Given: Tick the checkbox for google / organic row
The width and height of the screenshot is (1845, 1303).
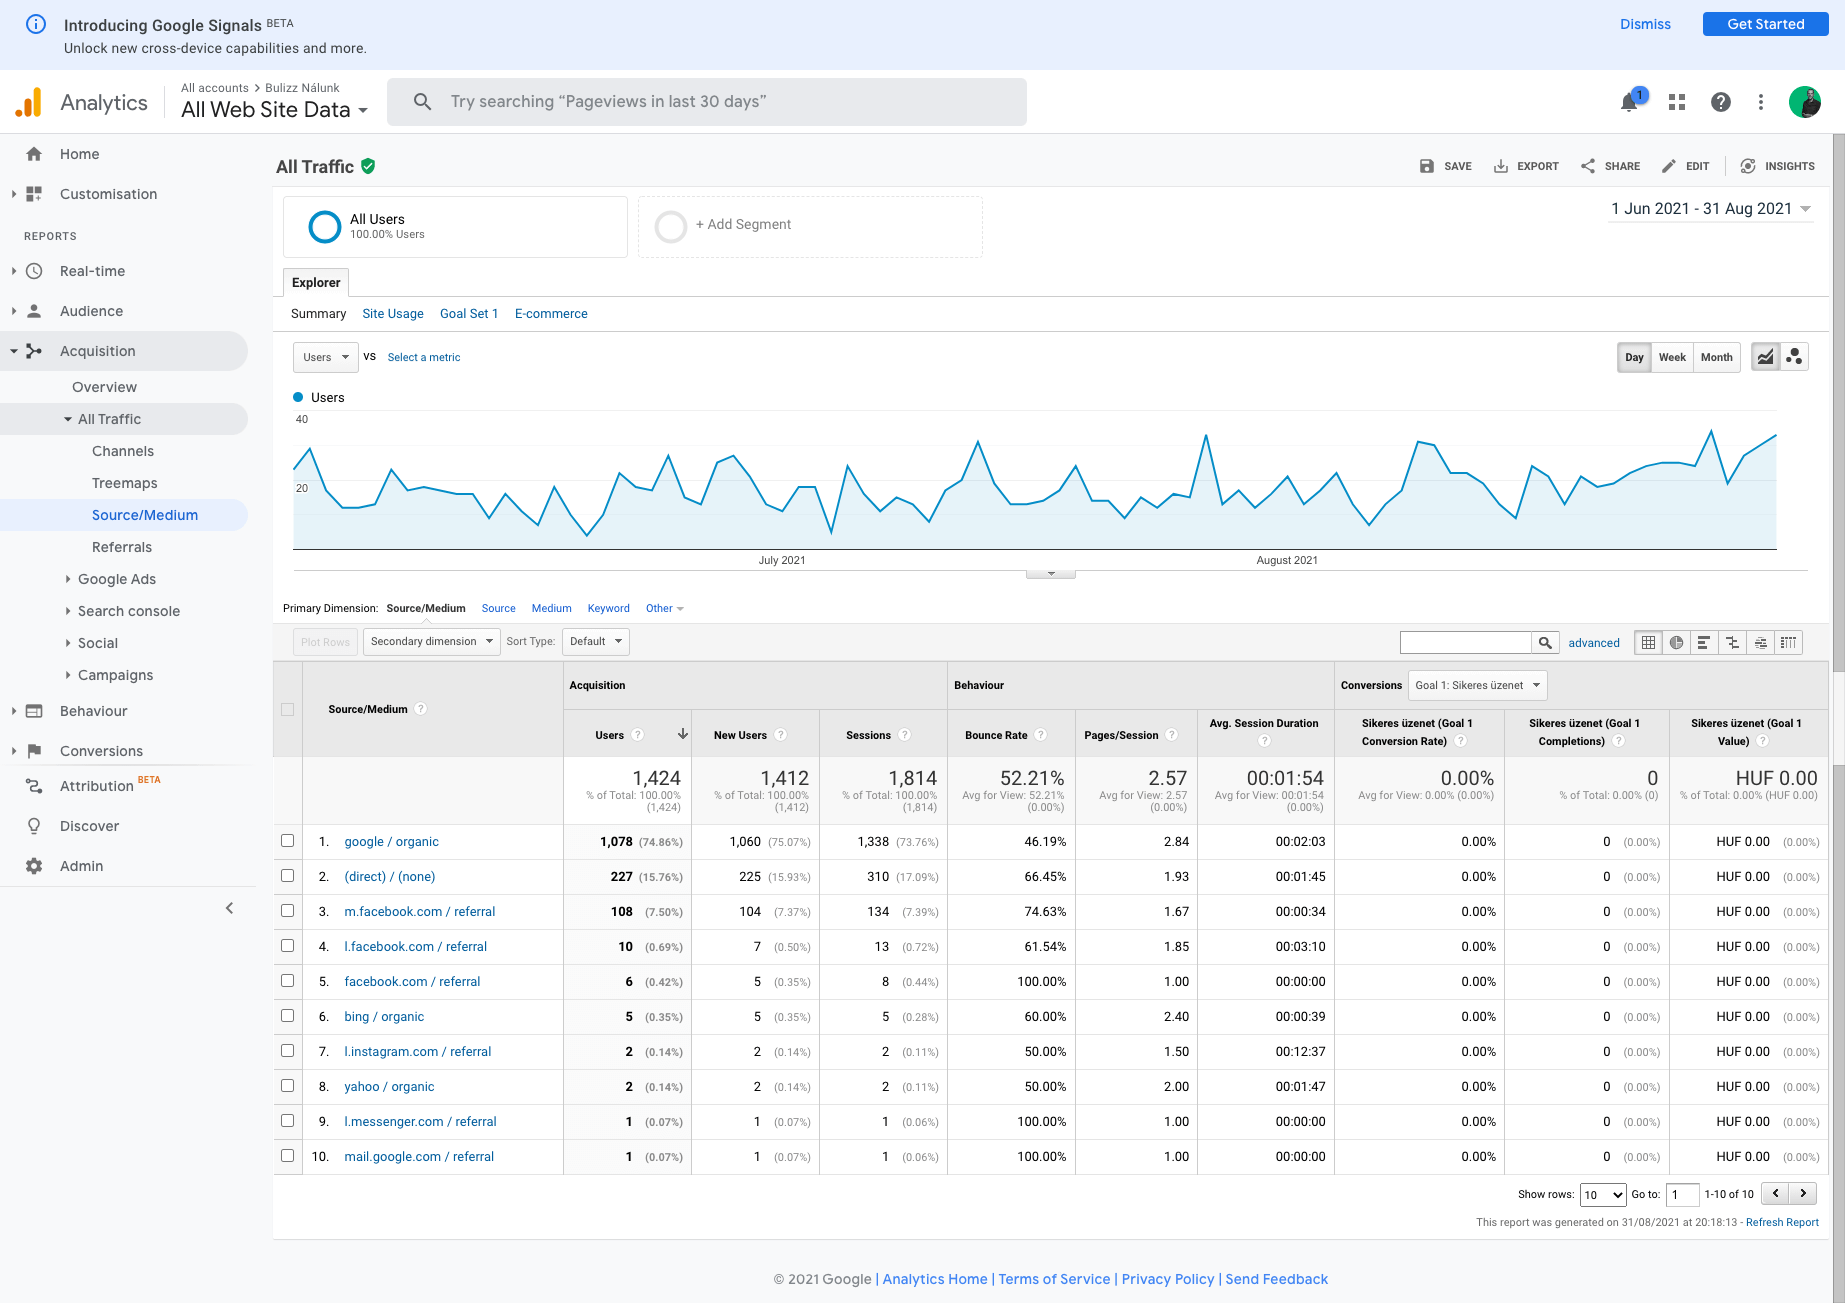Looking at the screenshot, I should point(288,841).
